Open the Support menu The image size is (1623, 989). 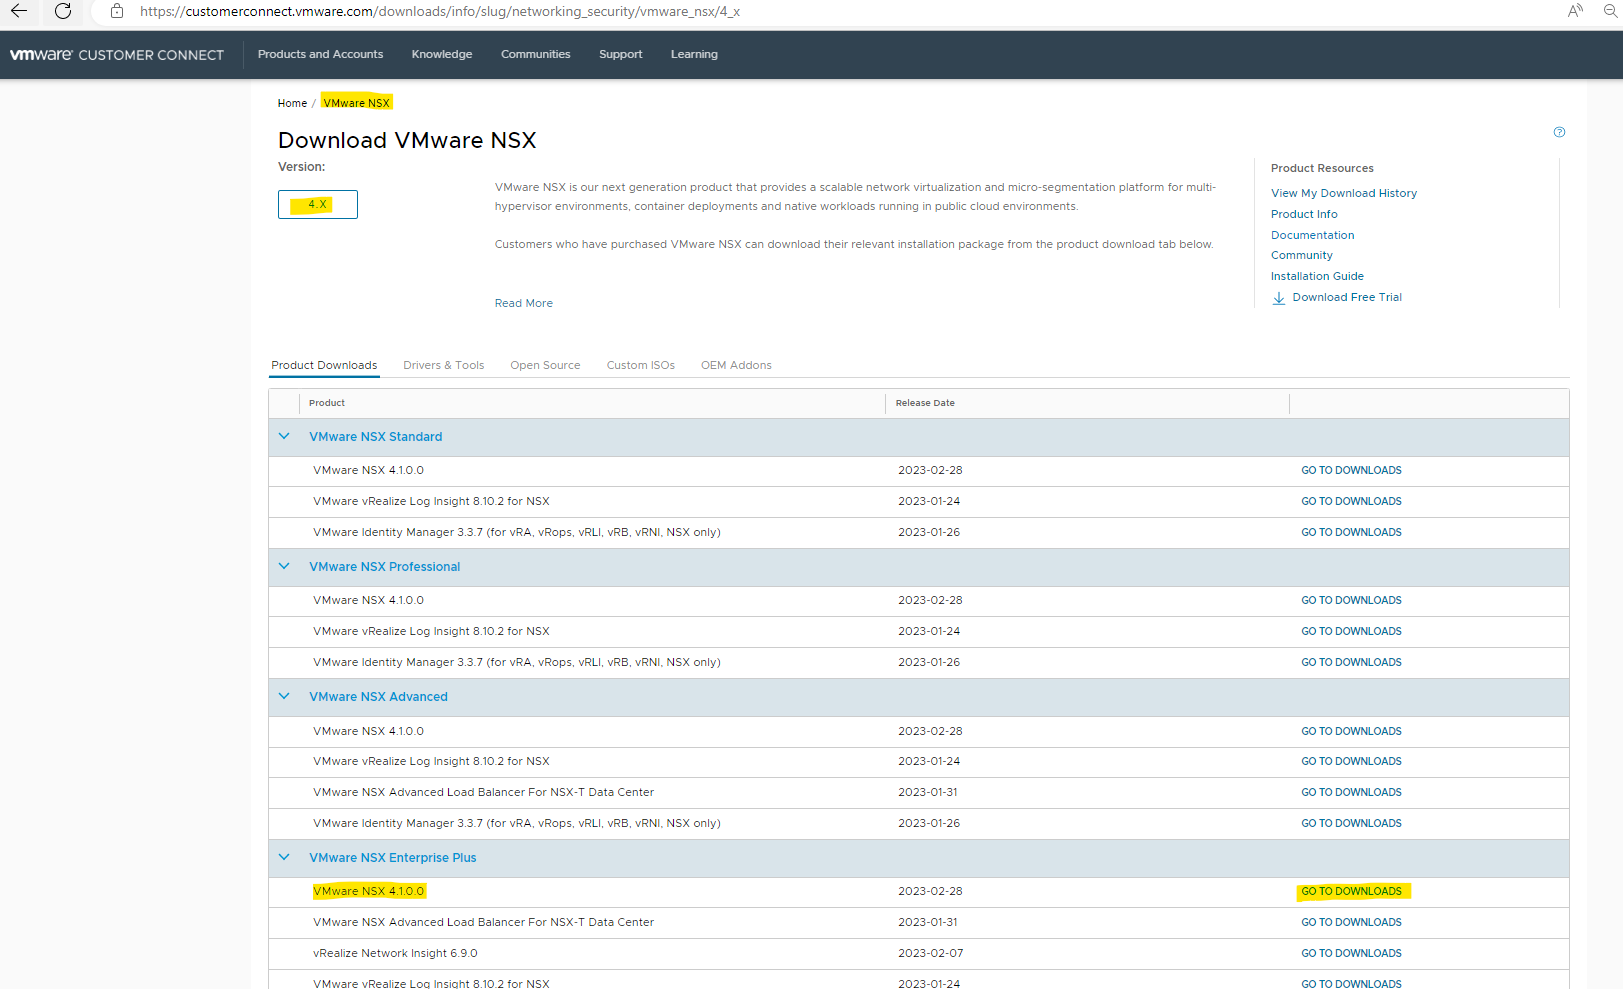pyautogui.click(x=621, y=55)
